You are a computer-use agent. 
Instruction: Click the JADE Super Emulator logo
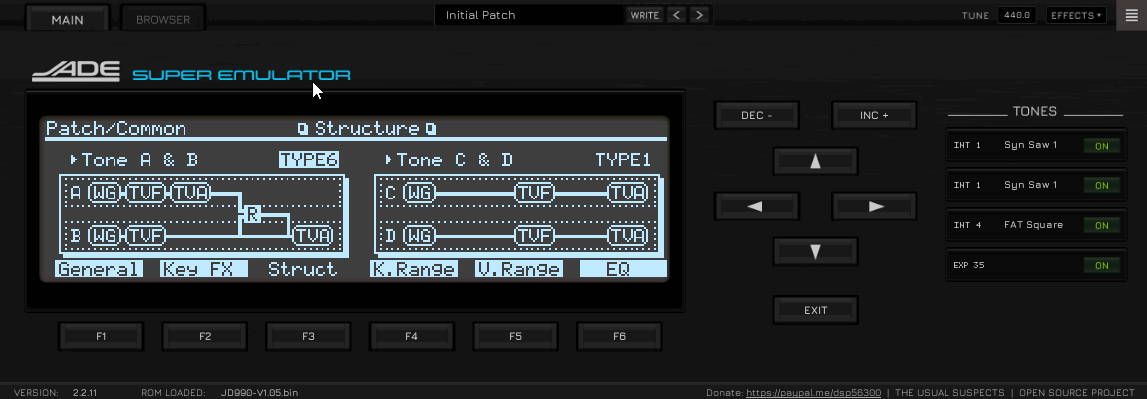[x=192, y=72]
